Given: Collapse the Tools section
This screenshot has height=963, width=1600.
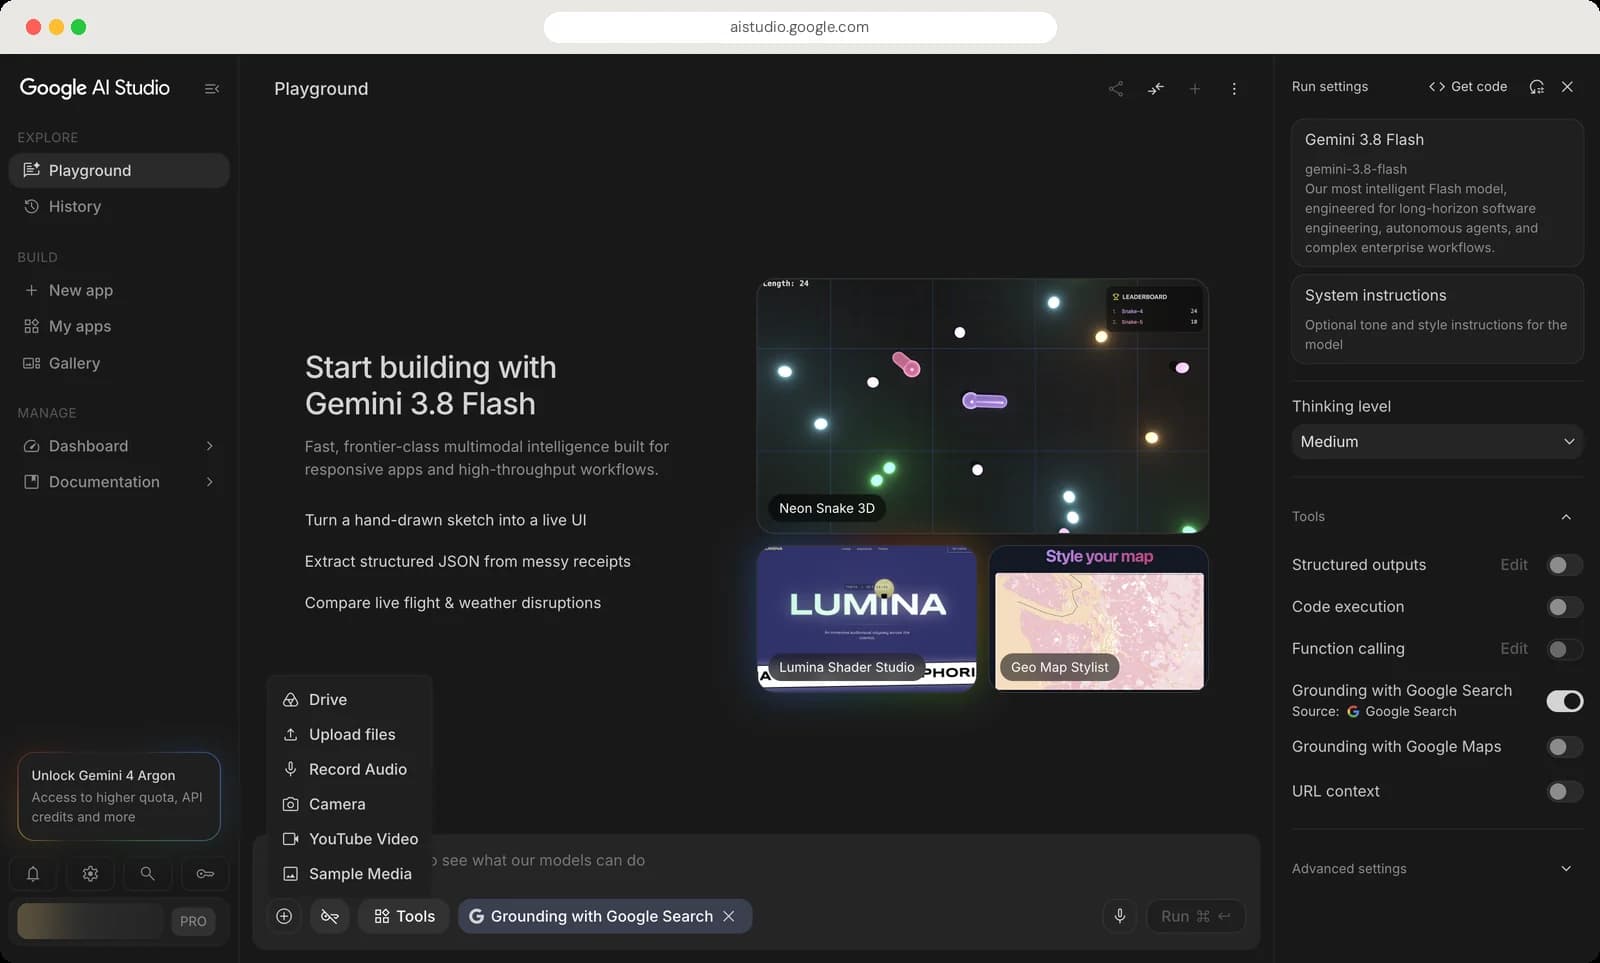Looking at the screenshot, I should coord(1566,517).
